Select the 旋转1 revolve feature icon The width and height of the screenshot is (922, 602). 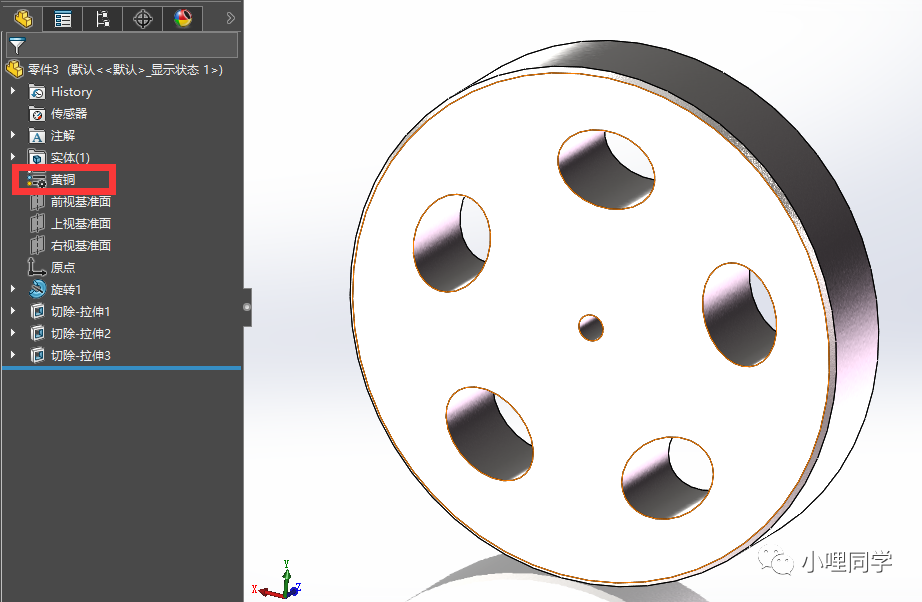click(x=36, y=289)
